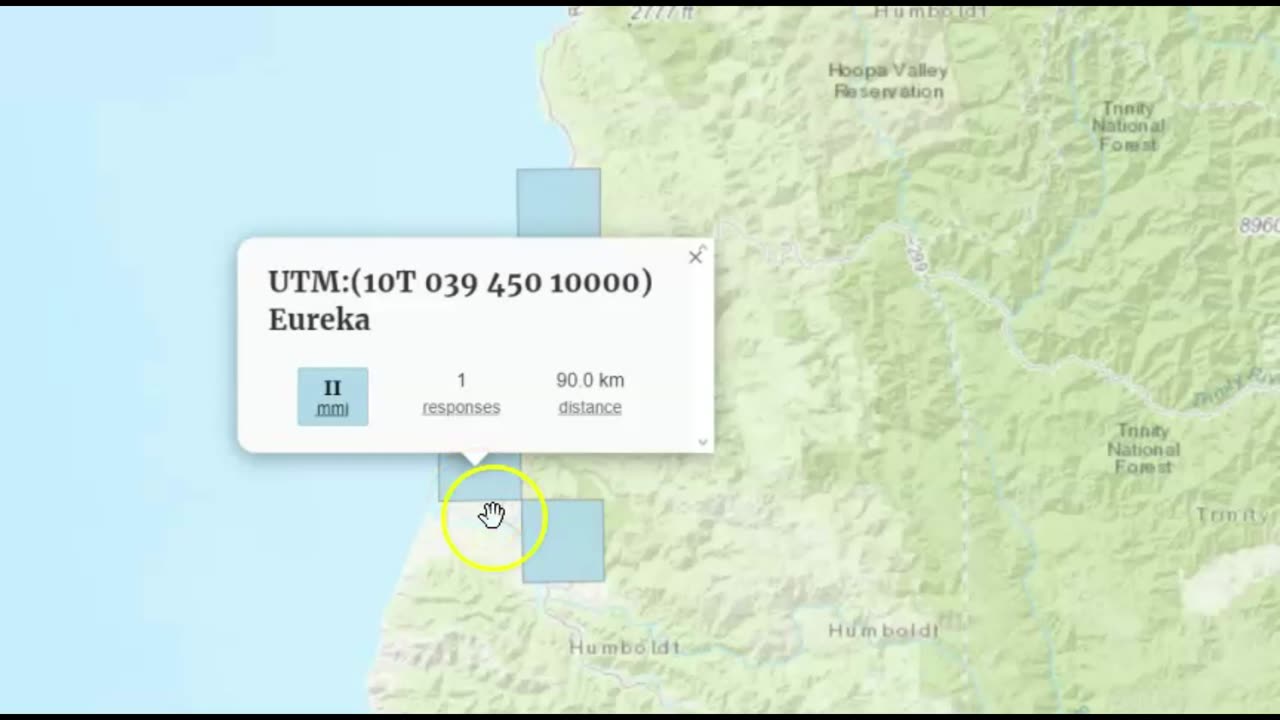Click the mmi label link
Screen dimensions: 1280x720
[333, 408]
